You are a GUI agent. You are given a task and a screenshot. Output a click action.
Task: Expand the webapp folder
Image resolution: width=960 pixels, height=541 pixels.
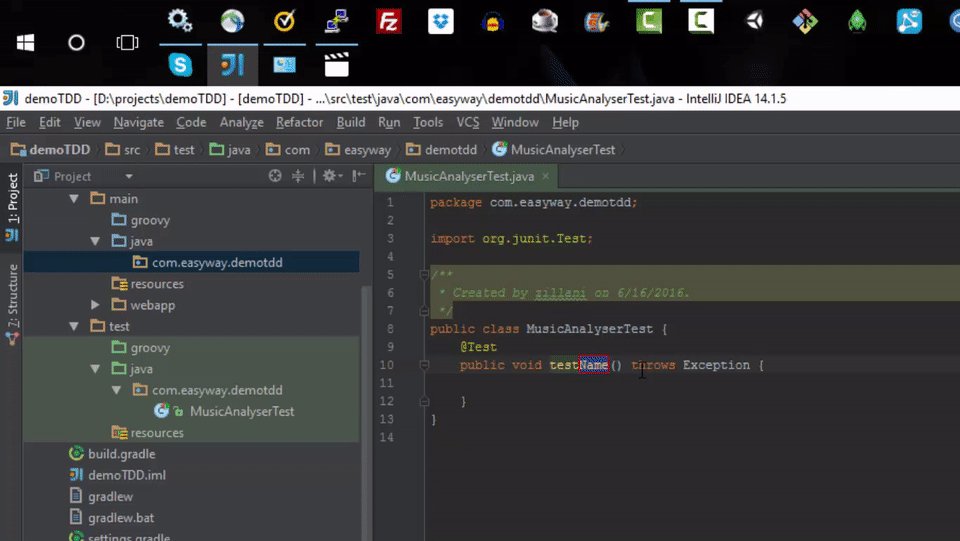click(96, 305)
